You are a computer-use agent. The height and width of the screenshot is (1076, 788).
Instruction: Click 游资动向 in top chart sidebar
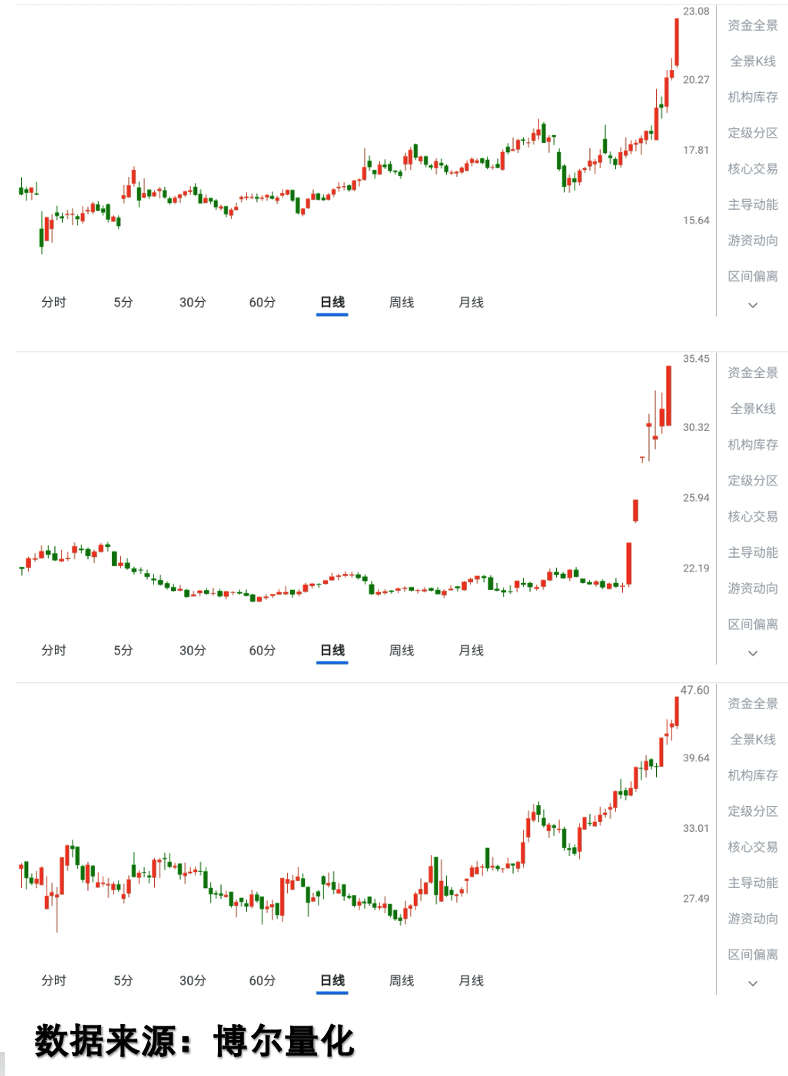(753, 240)
